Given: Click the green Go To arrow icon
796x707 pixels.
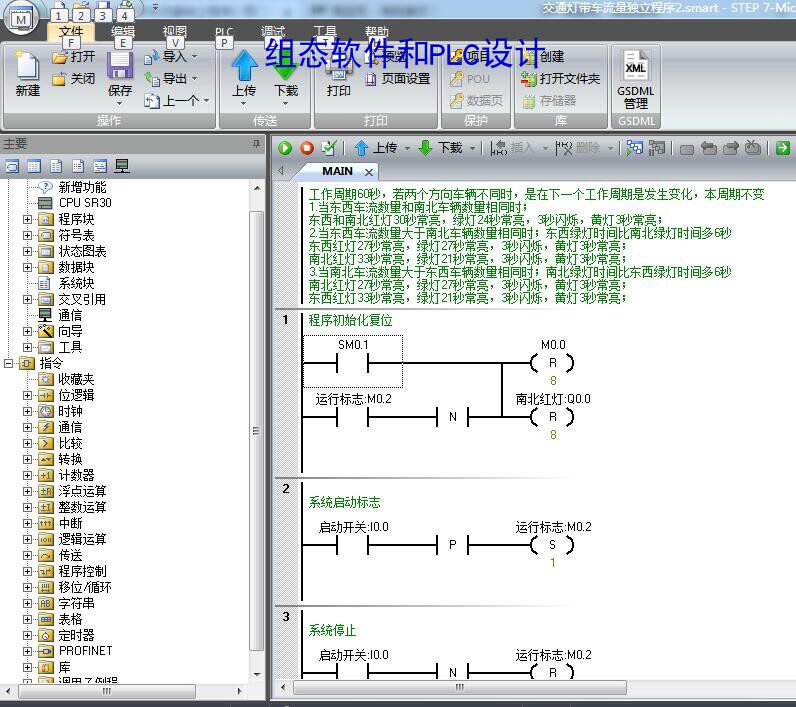Looking at the screenshot, I should pos(783,148).
